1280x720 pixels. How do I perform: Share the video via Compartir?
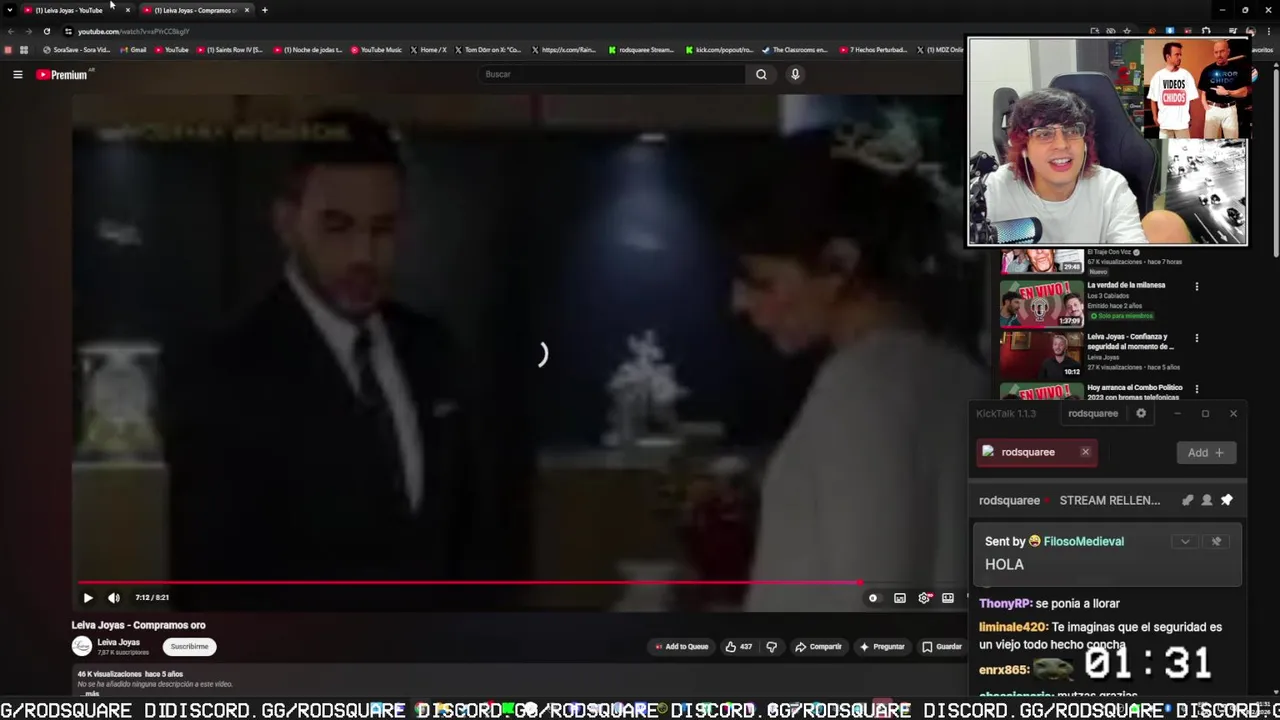818,647
